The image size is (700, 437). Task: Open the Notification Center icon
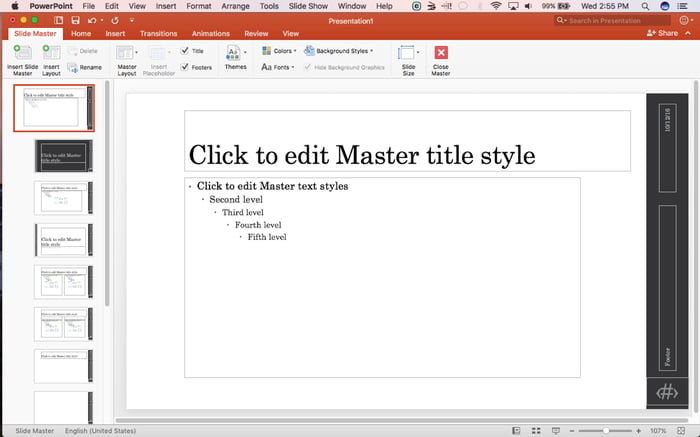pos(682,6)
